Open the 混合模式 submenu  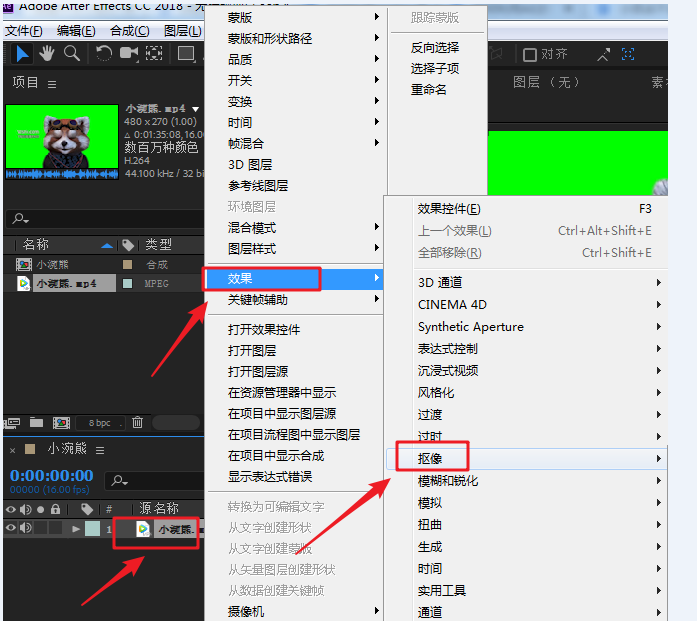coord(295,228)
